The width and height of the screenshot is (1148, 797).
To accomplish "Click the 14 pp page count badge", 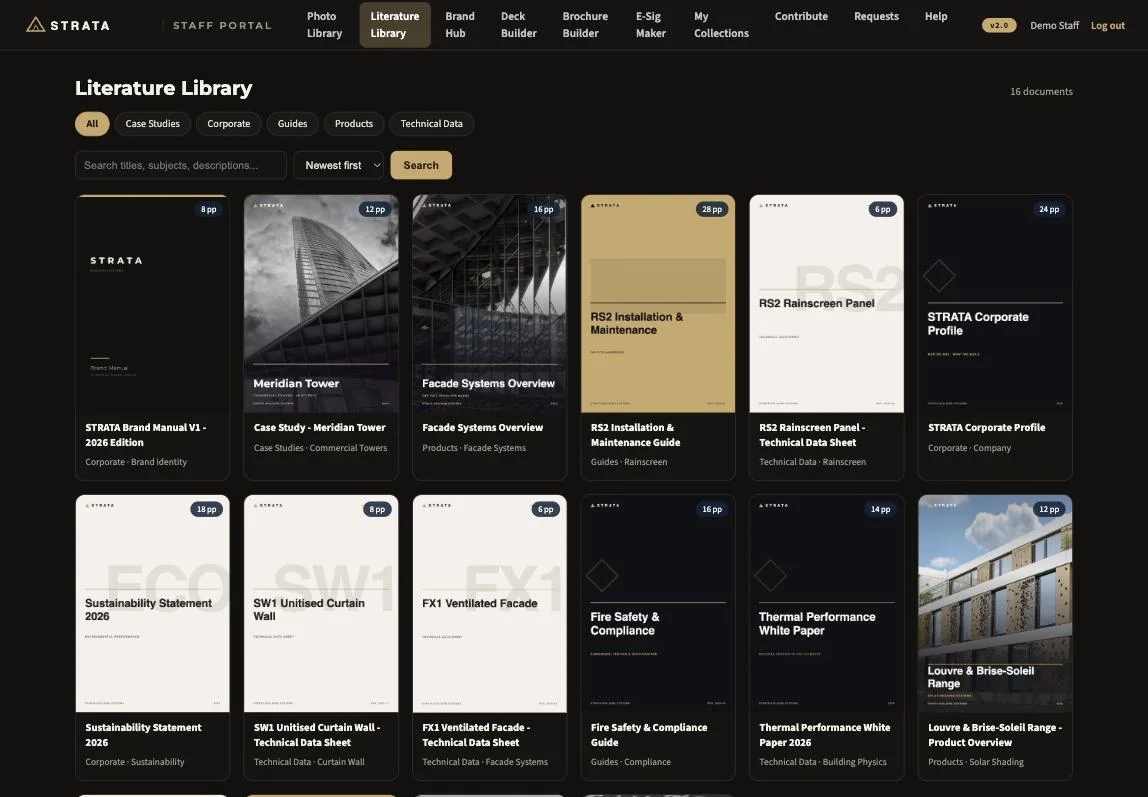I will (x=880, y=509).
